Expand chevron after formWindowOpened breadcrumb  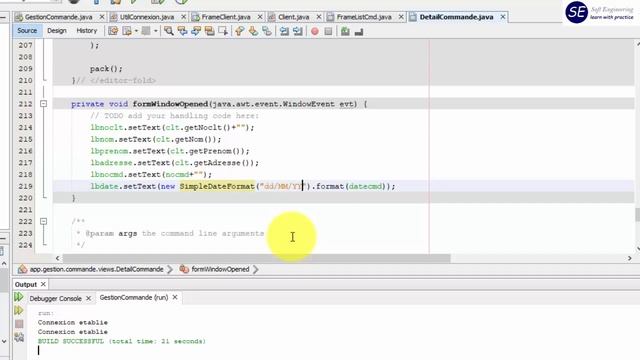pos(256,269)
